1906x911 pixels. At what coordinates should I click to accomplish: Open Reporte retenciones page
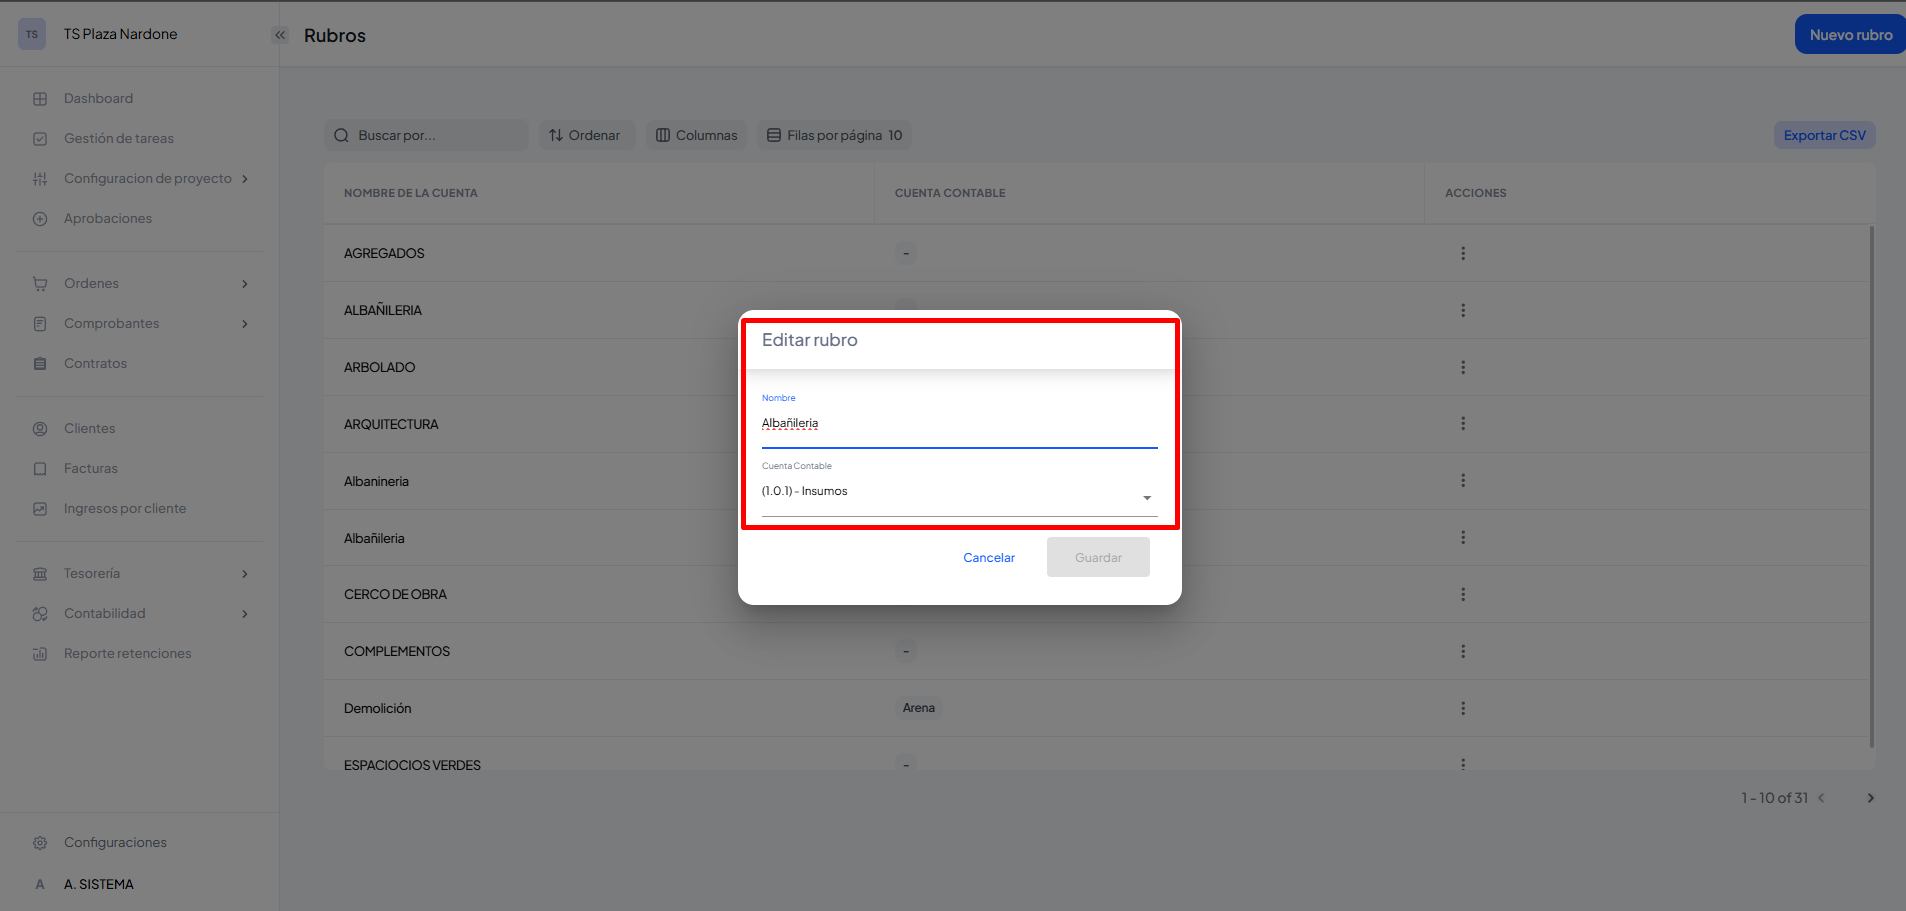coord(127,654)
